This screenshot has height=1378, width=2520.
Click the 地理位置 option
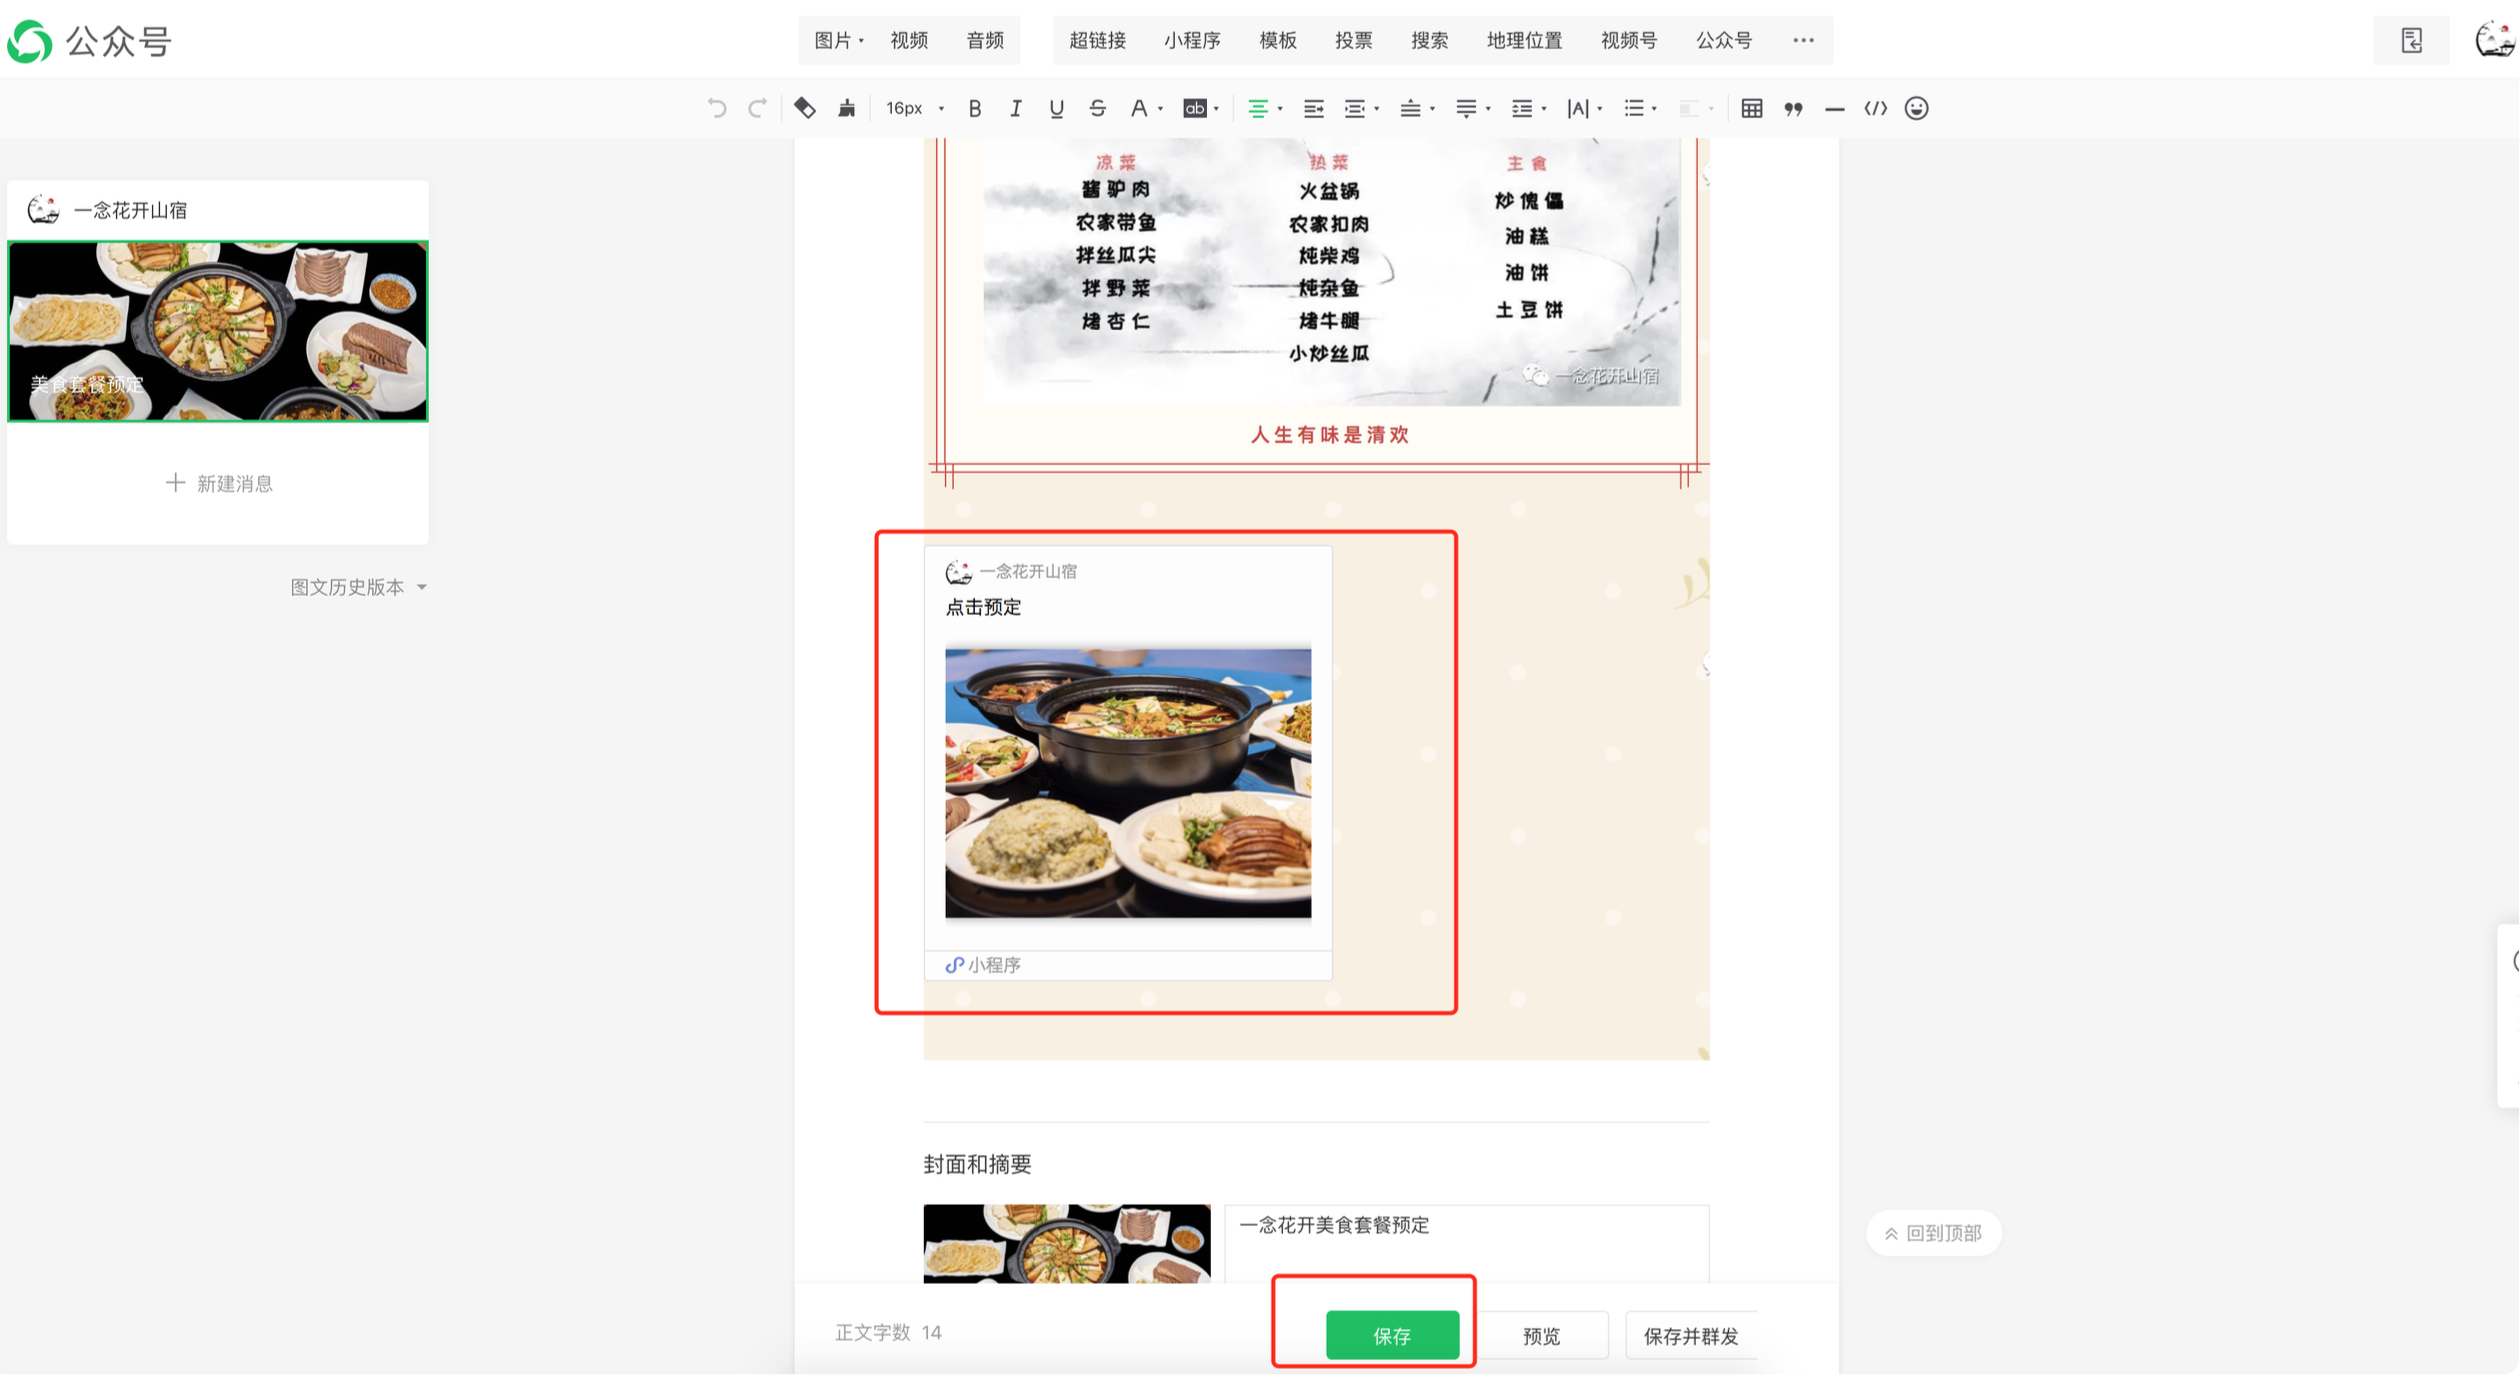pyautogui.click(x=1525, y=40)
